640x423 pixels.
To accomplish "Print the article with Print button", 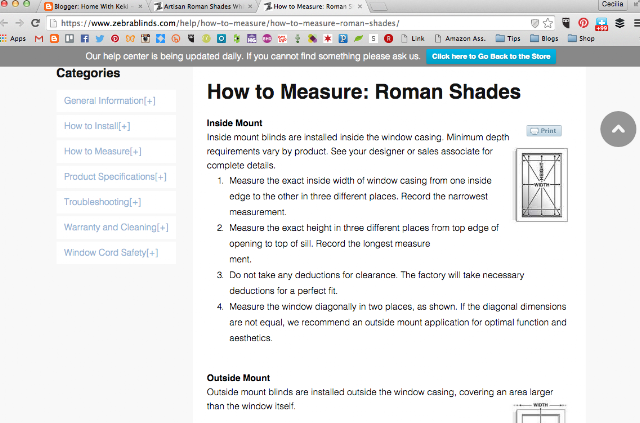I will [544, 131].
